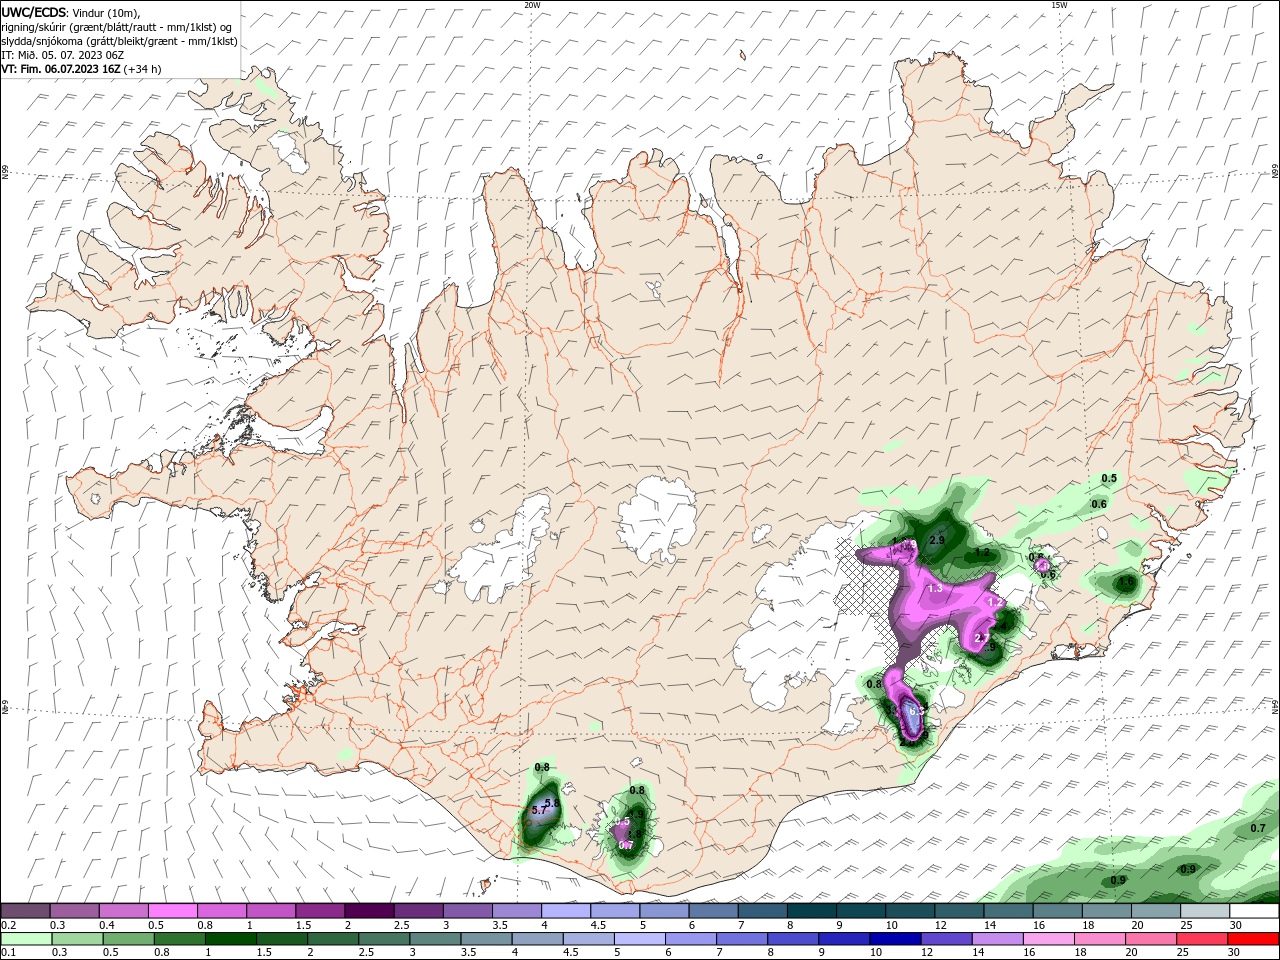Select the lower-scale darkest green swatch from 1 to 1.5
1280x960 pixels.
pyautogui.click(x=231, y=939)
